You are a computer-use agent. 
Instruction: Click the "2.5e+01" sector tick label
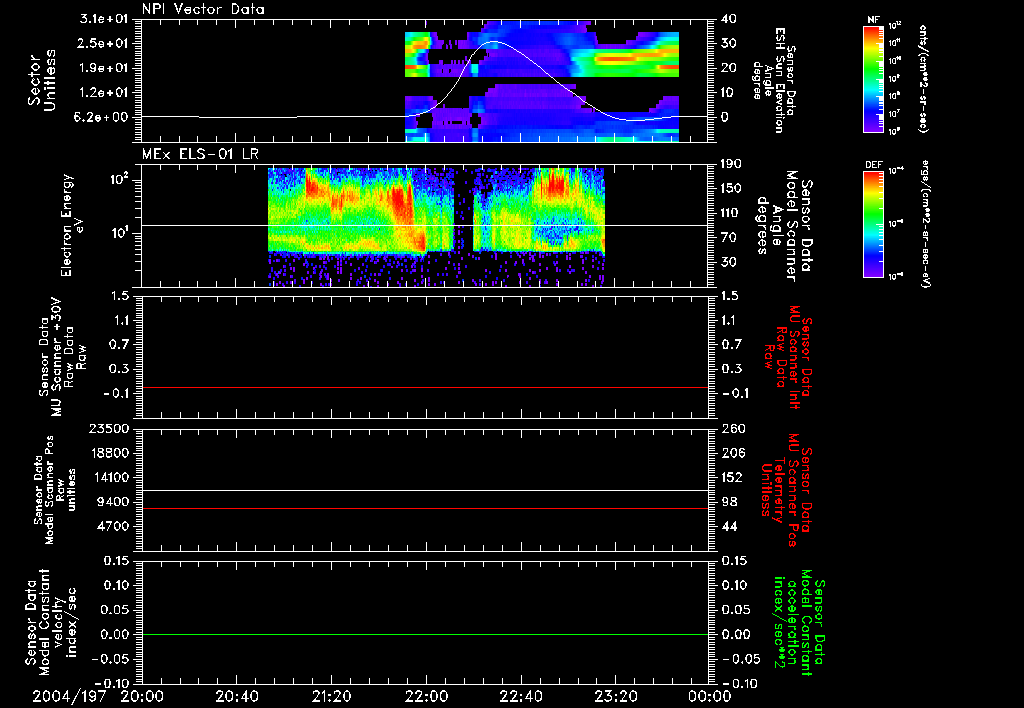coord(104,43)
